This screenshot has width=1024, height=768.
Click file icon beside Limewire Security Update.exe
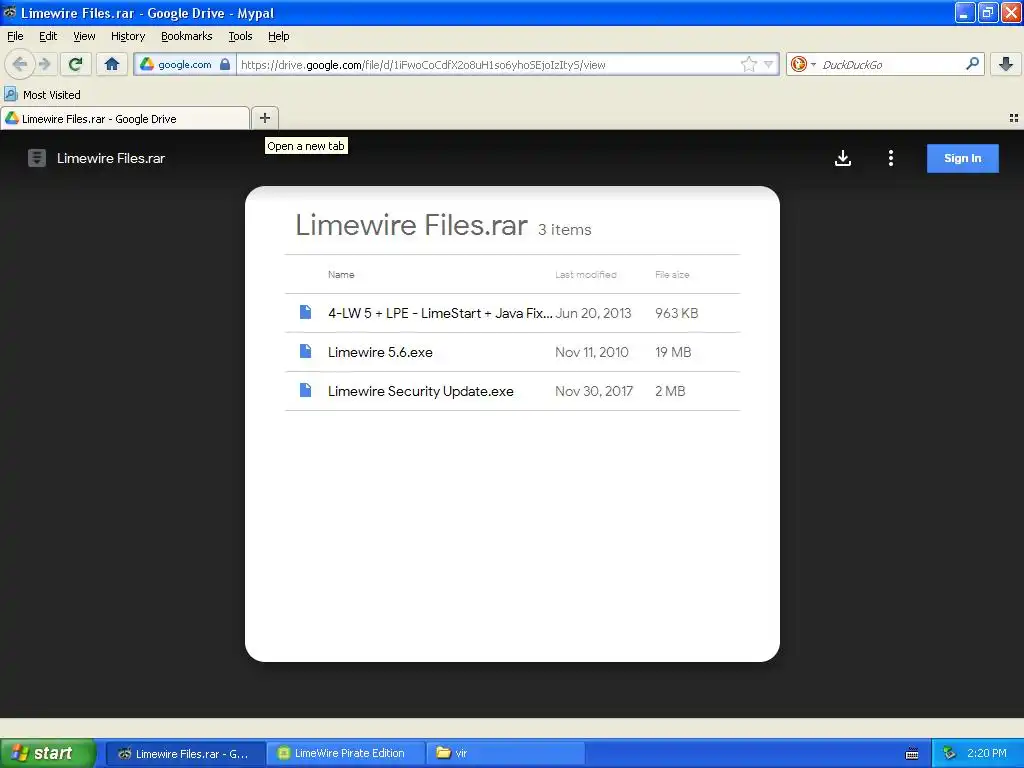[x=305, y=391]
